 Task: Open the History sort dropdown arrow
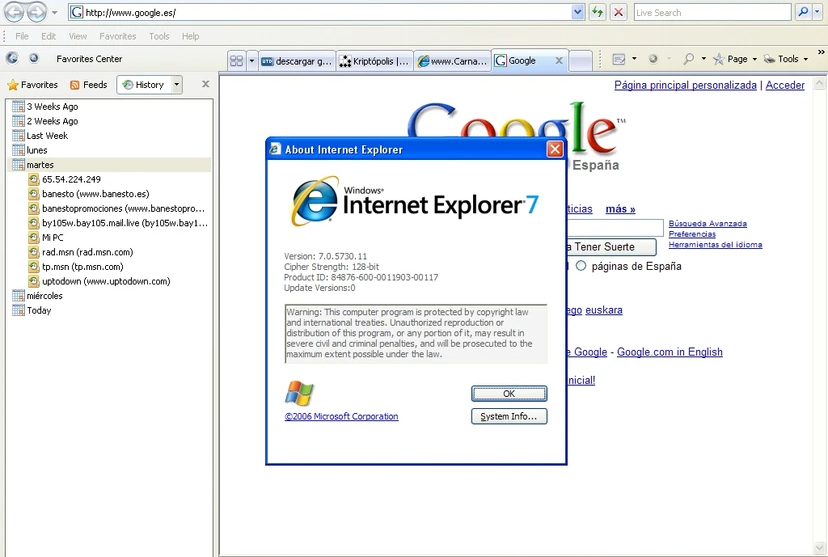[x=177, y=84]
